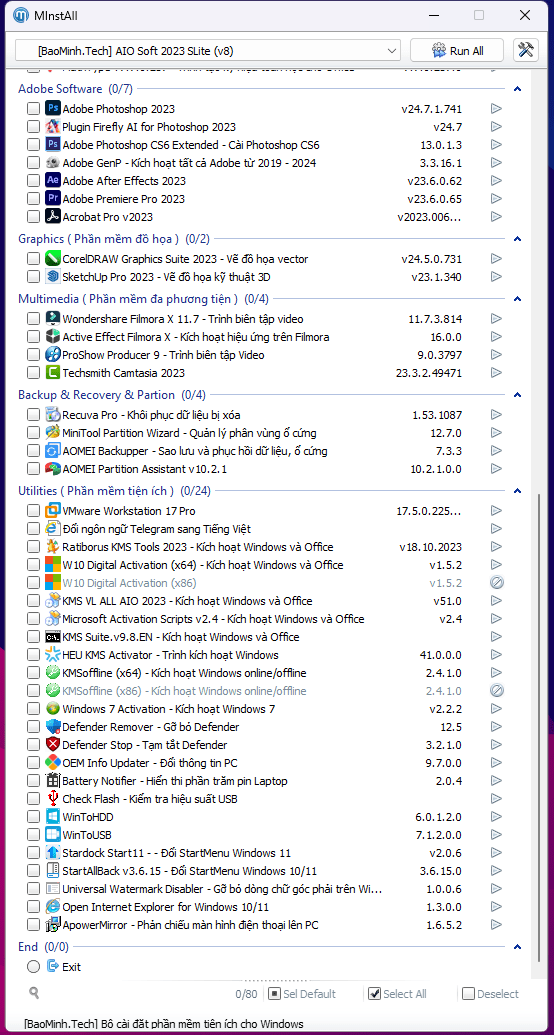This screenshot has height=1035, width=554.
Task: Run install arrow for Adobe GenP
Action: (497, 162)
